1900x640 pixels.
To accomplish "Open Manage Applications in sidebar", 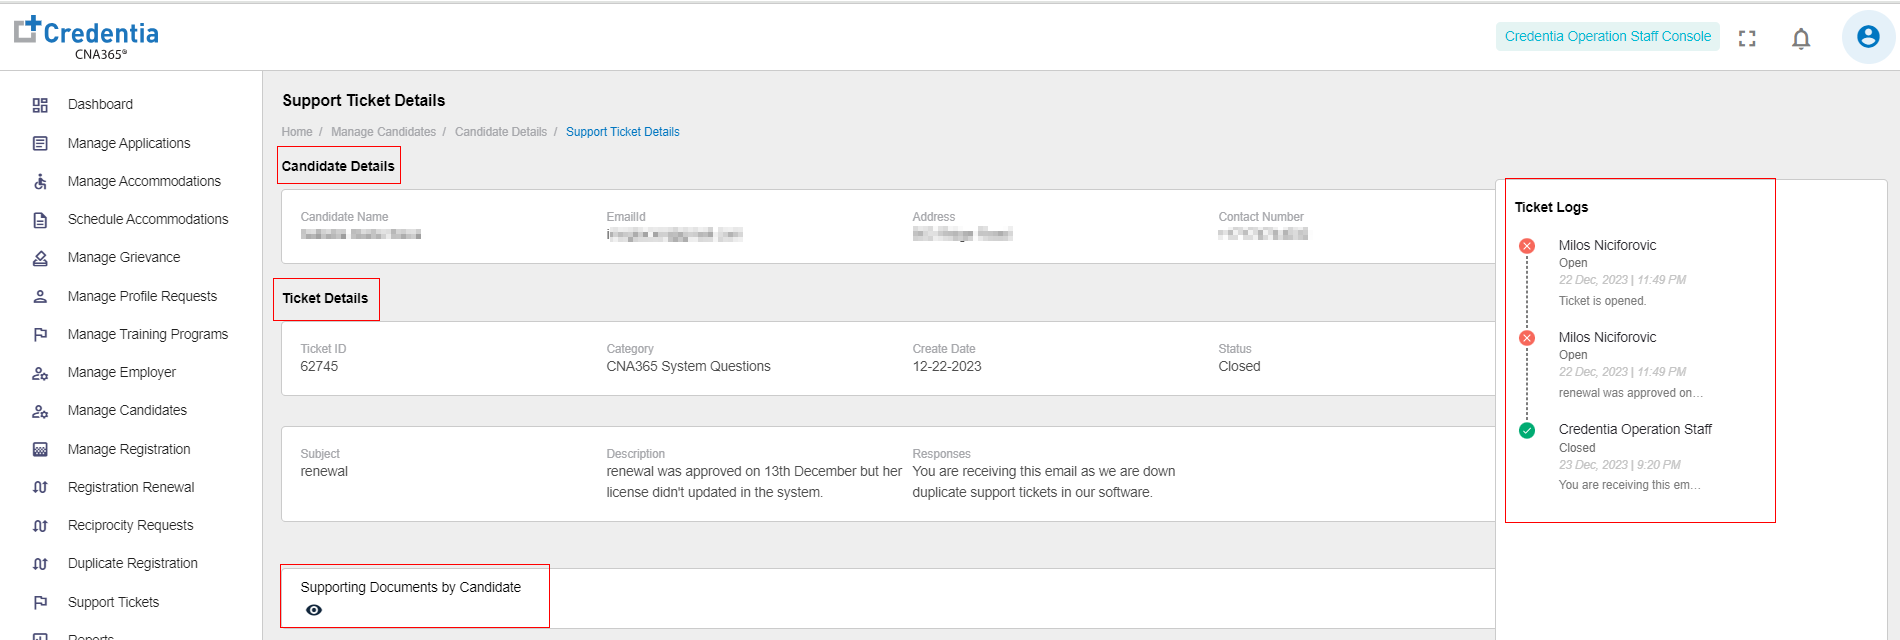I will pyautogui.click(x=129, y=143).
